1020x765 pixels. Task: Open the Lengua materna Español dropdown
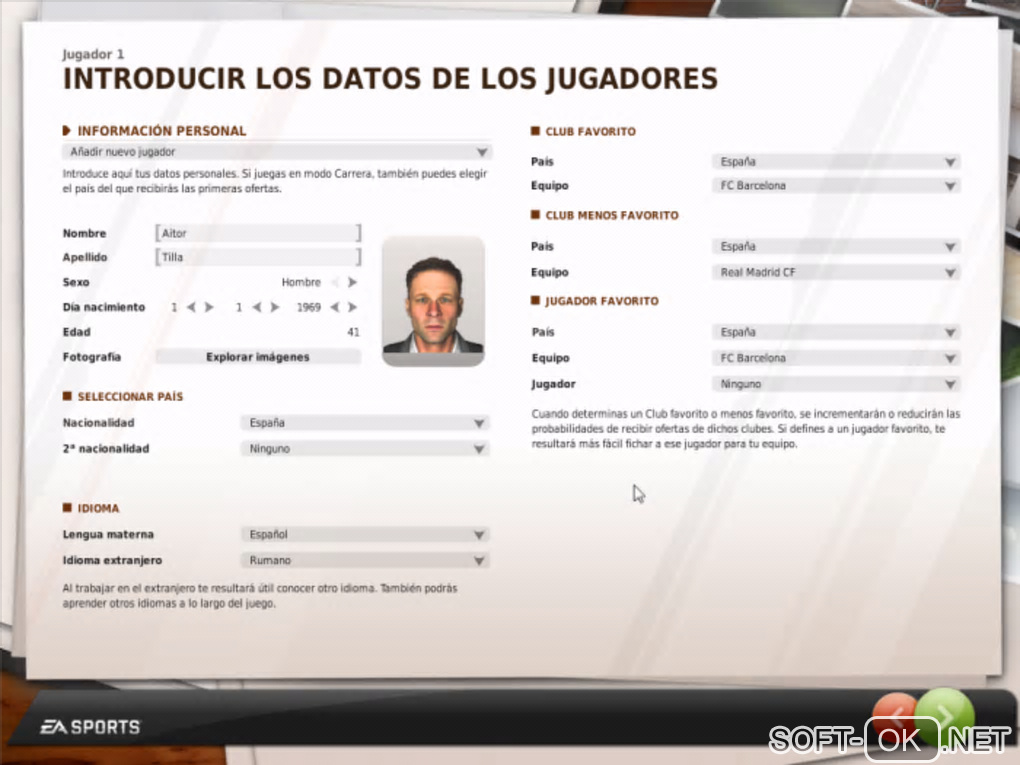(365, 535)
